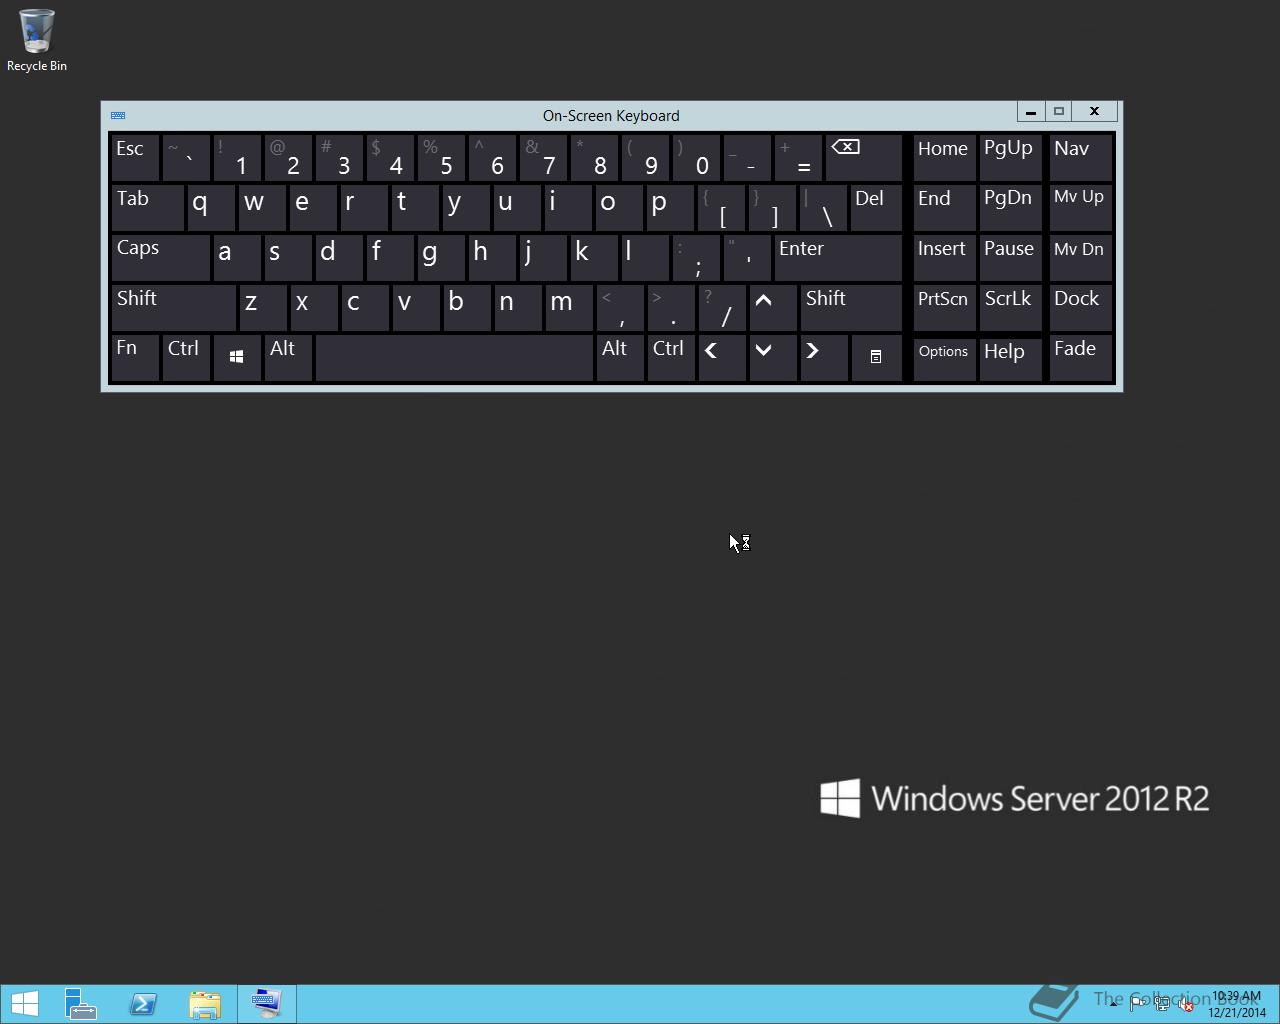Tap the Windows logo key on keyboard
Image resolution: width=1280 pixels, height=1024 pixels.
(237, 358)
